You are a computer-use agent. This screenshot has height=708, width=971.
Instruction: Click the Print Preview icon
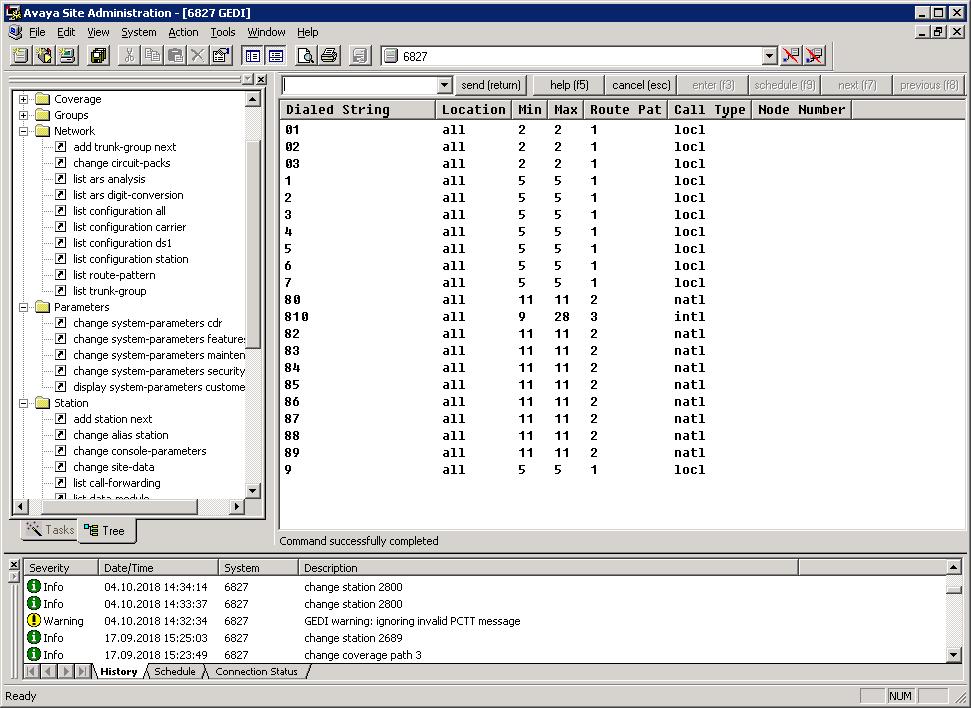[306, 56]
